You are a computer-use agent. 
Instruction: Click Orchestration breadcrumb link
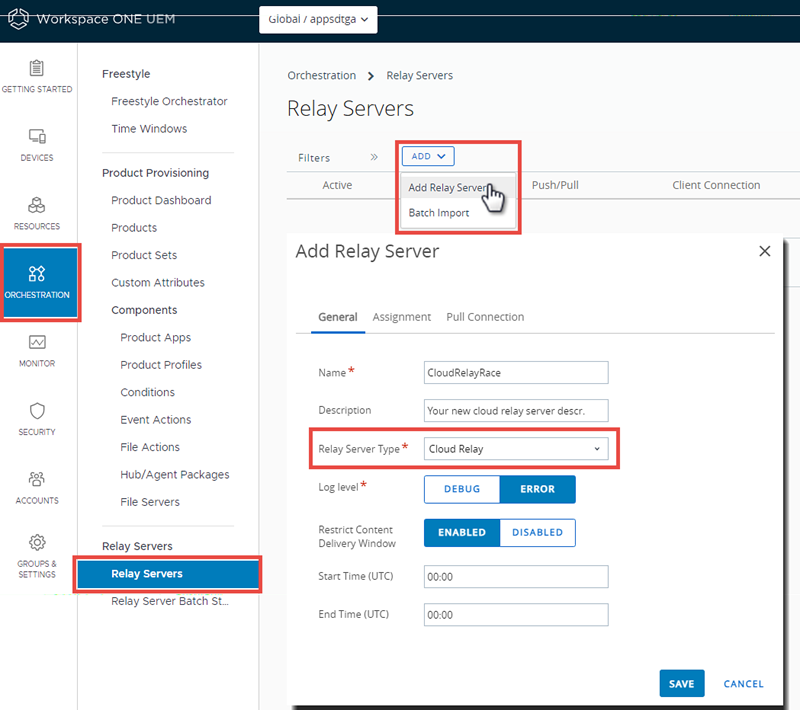click(x=321, y=75)
